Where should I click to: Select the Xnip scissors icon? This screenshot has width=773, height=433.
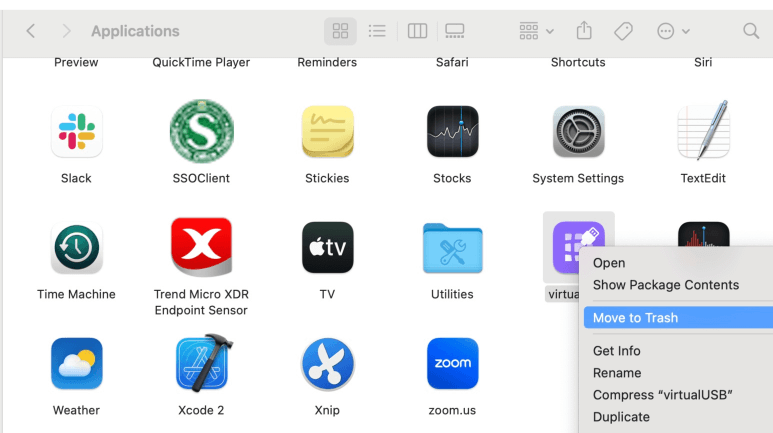(x=327, y=364)
